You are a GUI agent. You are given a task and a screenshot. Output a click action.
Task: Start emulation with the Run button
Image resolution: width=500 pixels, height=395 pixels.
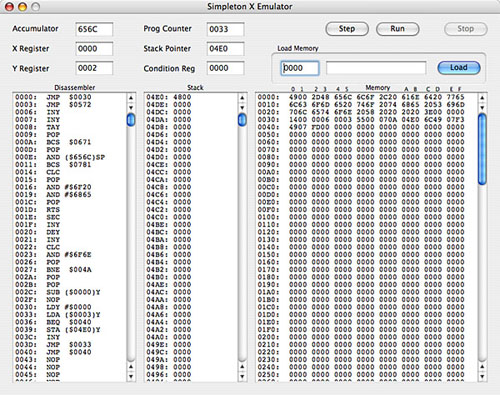tap(397, 29)
